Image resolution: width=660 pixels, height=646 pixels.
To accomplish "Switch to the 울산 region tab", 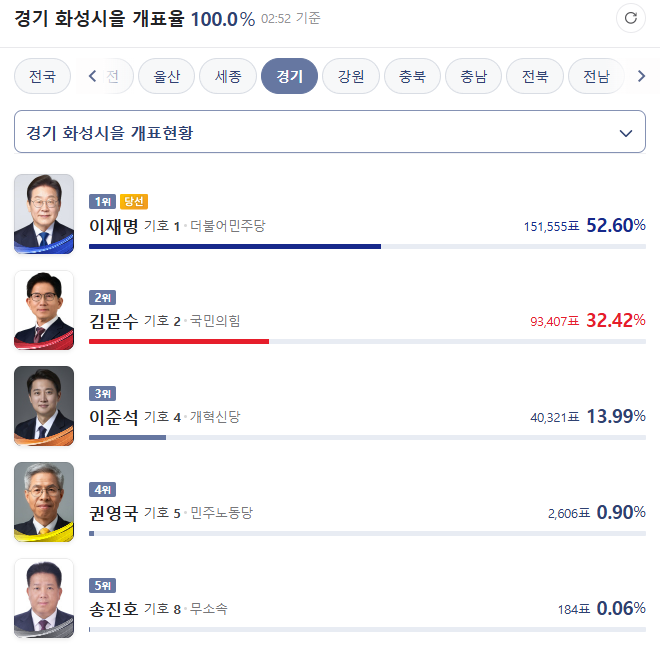I will coord(167,76).
